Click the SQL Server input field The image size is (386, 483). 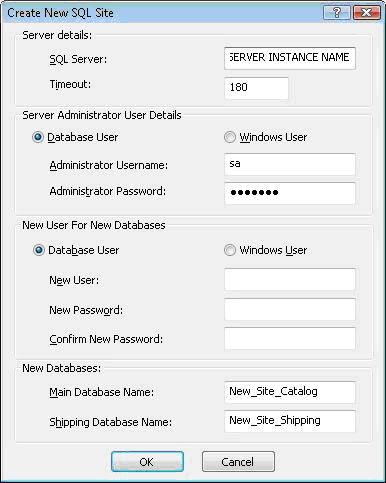(x=290, y=58)
